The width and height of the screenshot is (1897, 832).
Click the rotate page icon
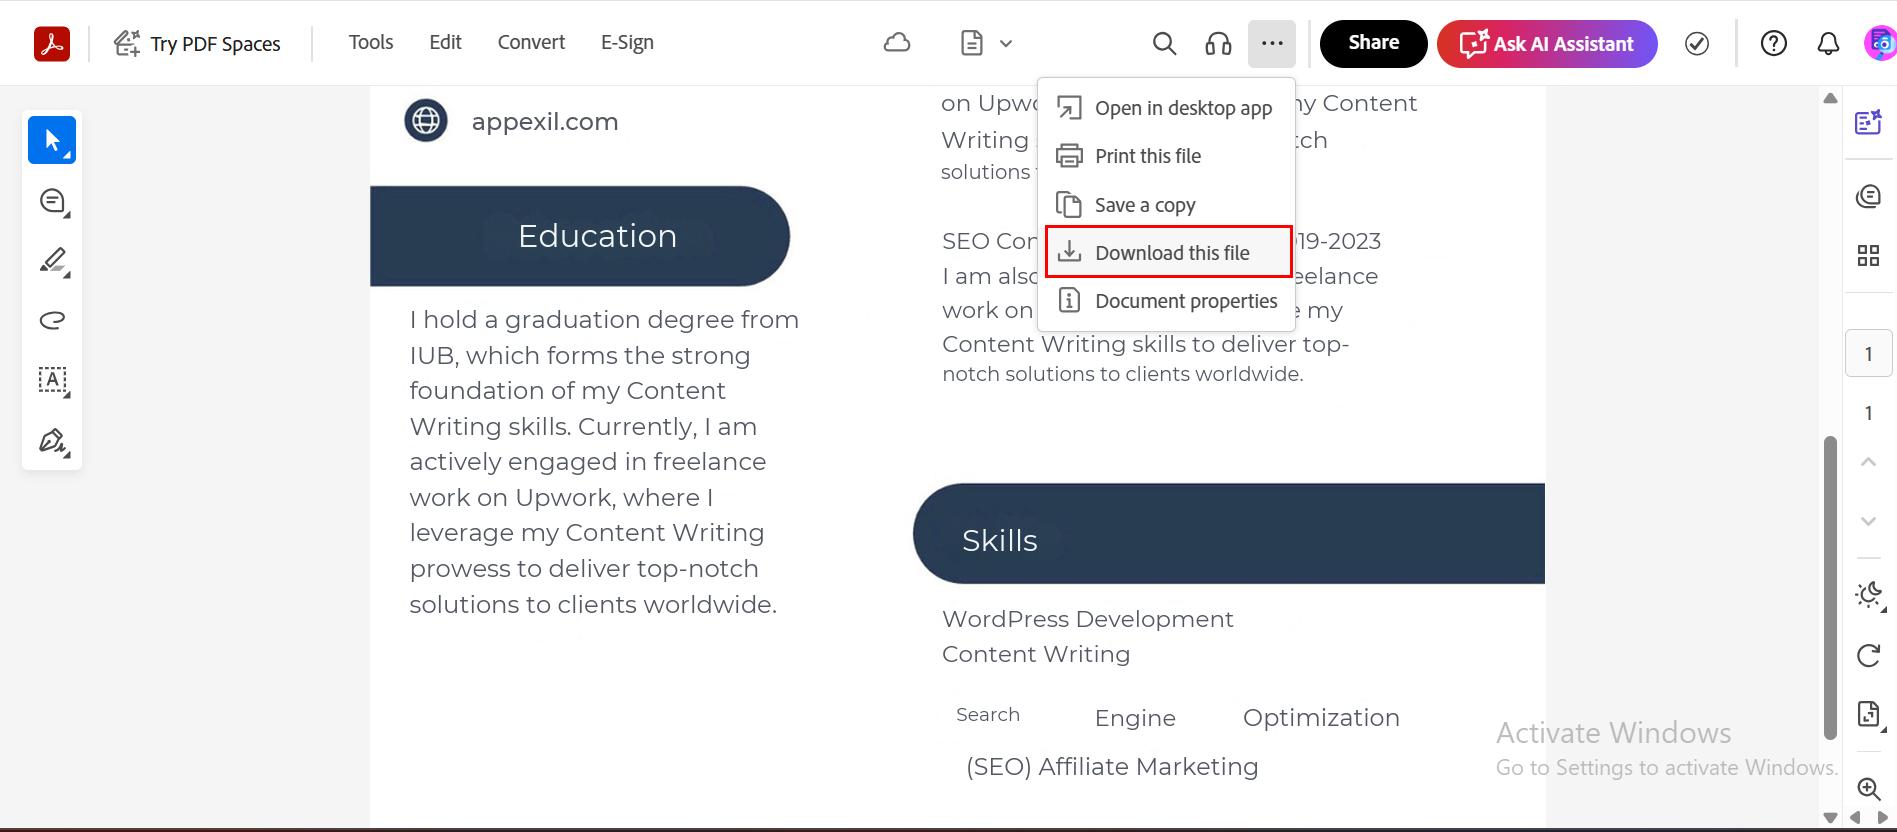pyautogui.click(x=1868, y=655)
